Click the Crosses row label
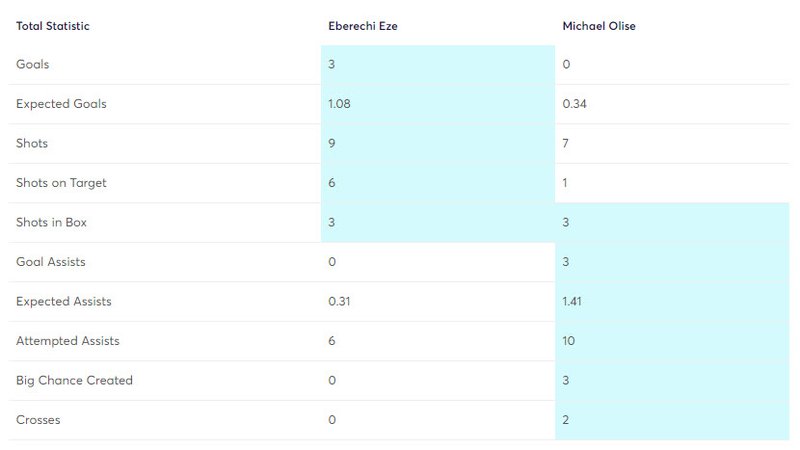This screenshot has height=450, width=800. pyautogui.click(x=38, y=420)
